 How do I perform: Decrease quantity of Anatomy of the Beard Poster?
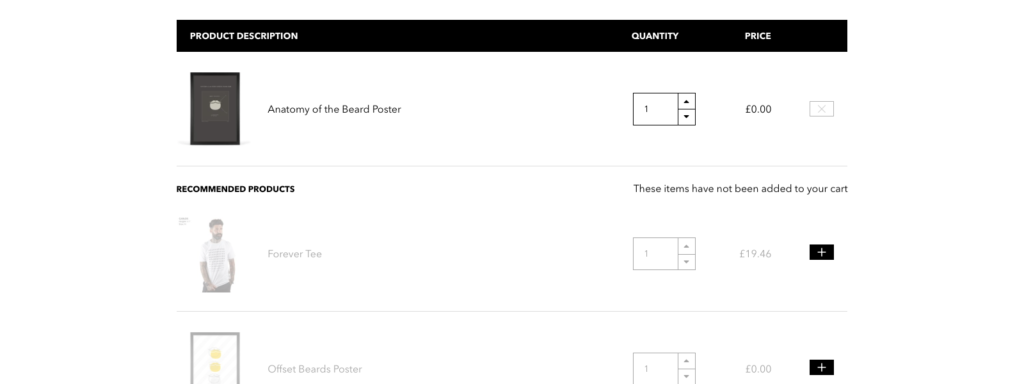click(686, 117)
